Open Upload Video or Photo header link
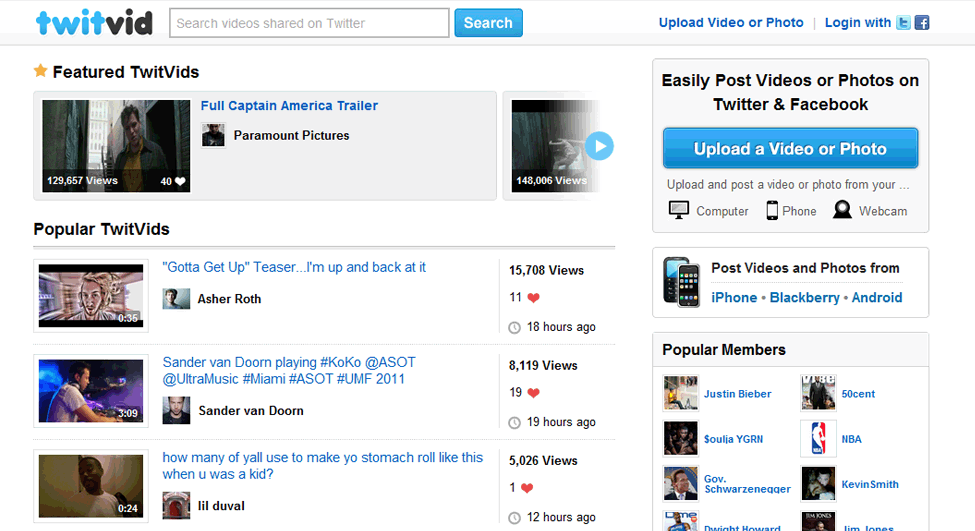975x531 pixels. (731, 22)
